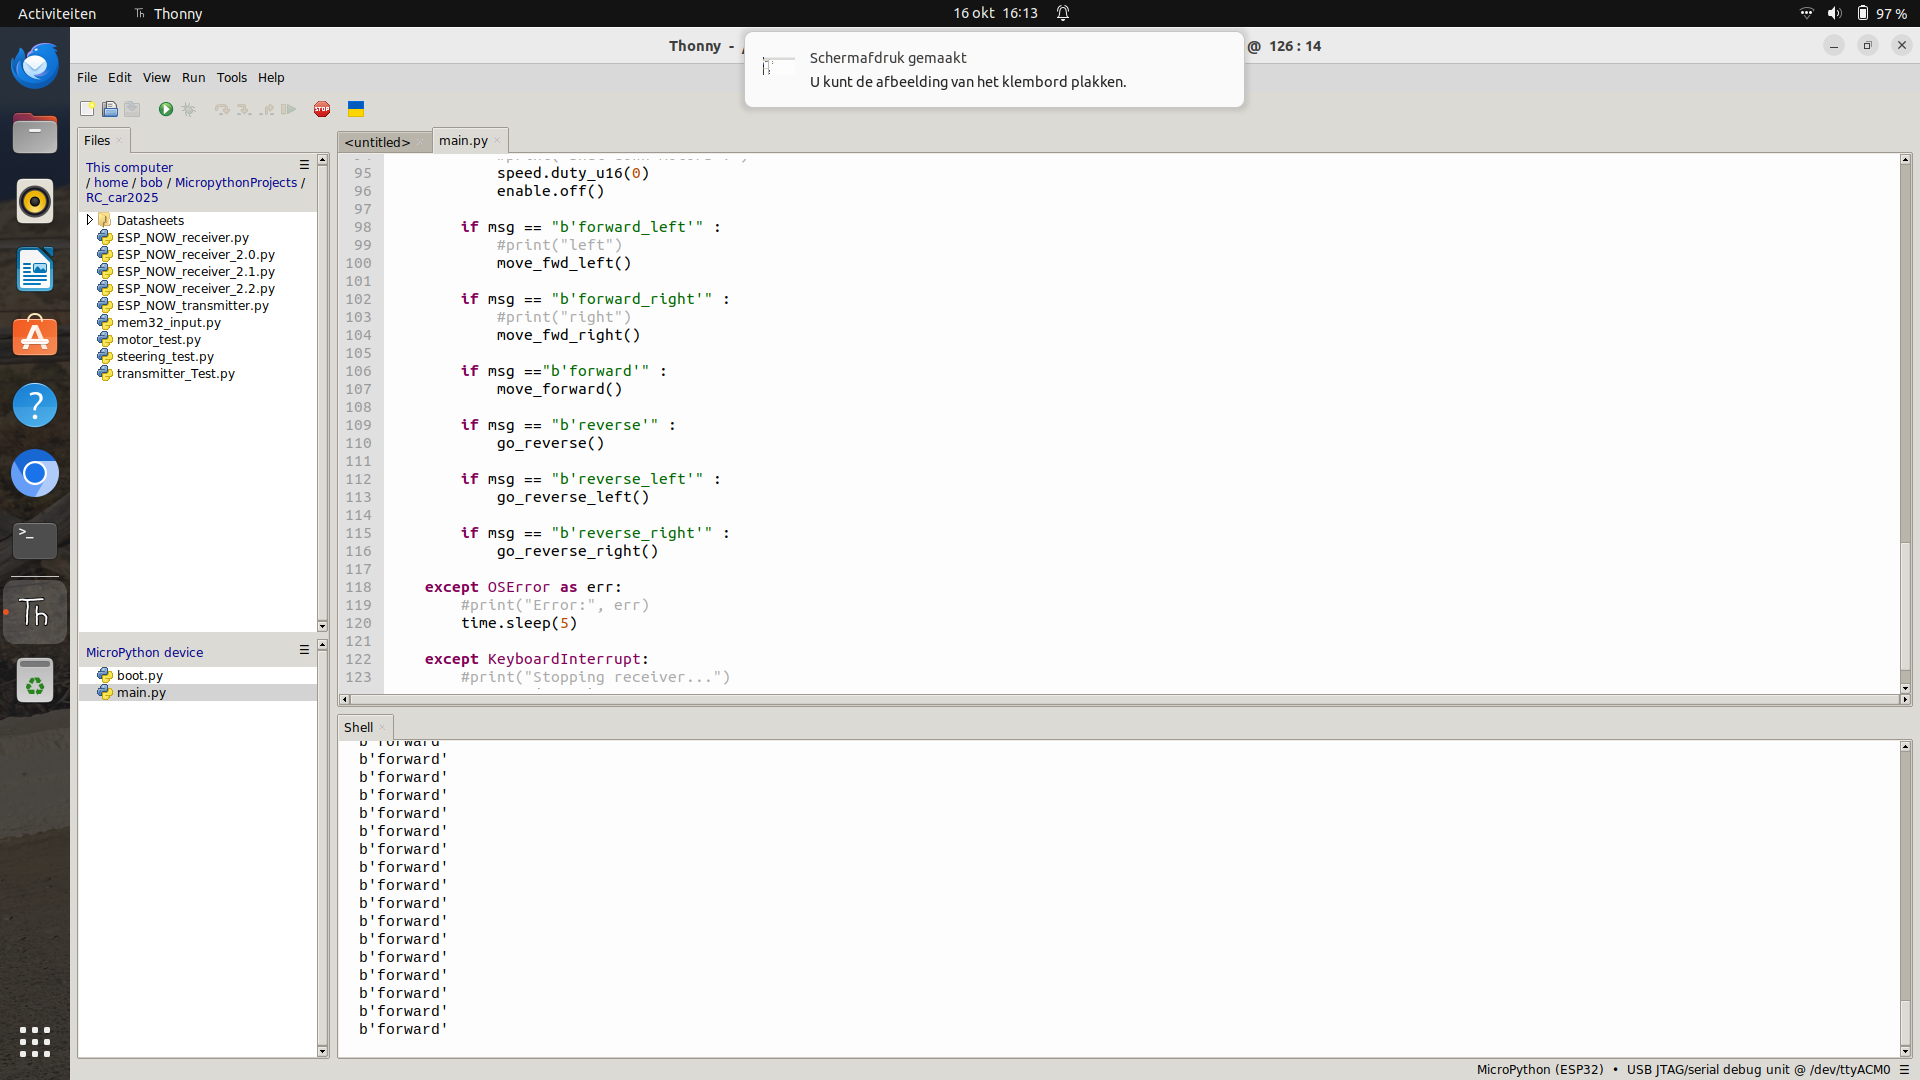The height and width of the screenshot is (1080, 1920).
Task: Switch to the untitled editor tab
Action: [x=378, y=142]
